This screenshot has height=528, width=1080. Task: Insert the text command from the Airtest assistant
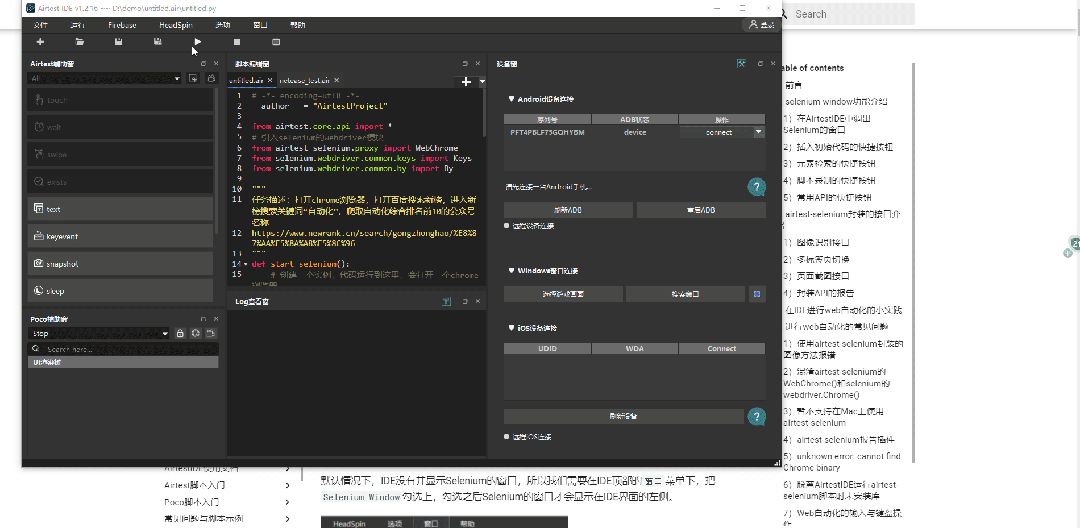point(121,209)
